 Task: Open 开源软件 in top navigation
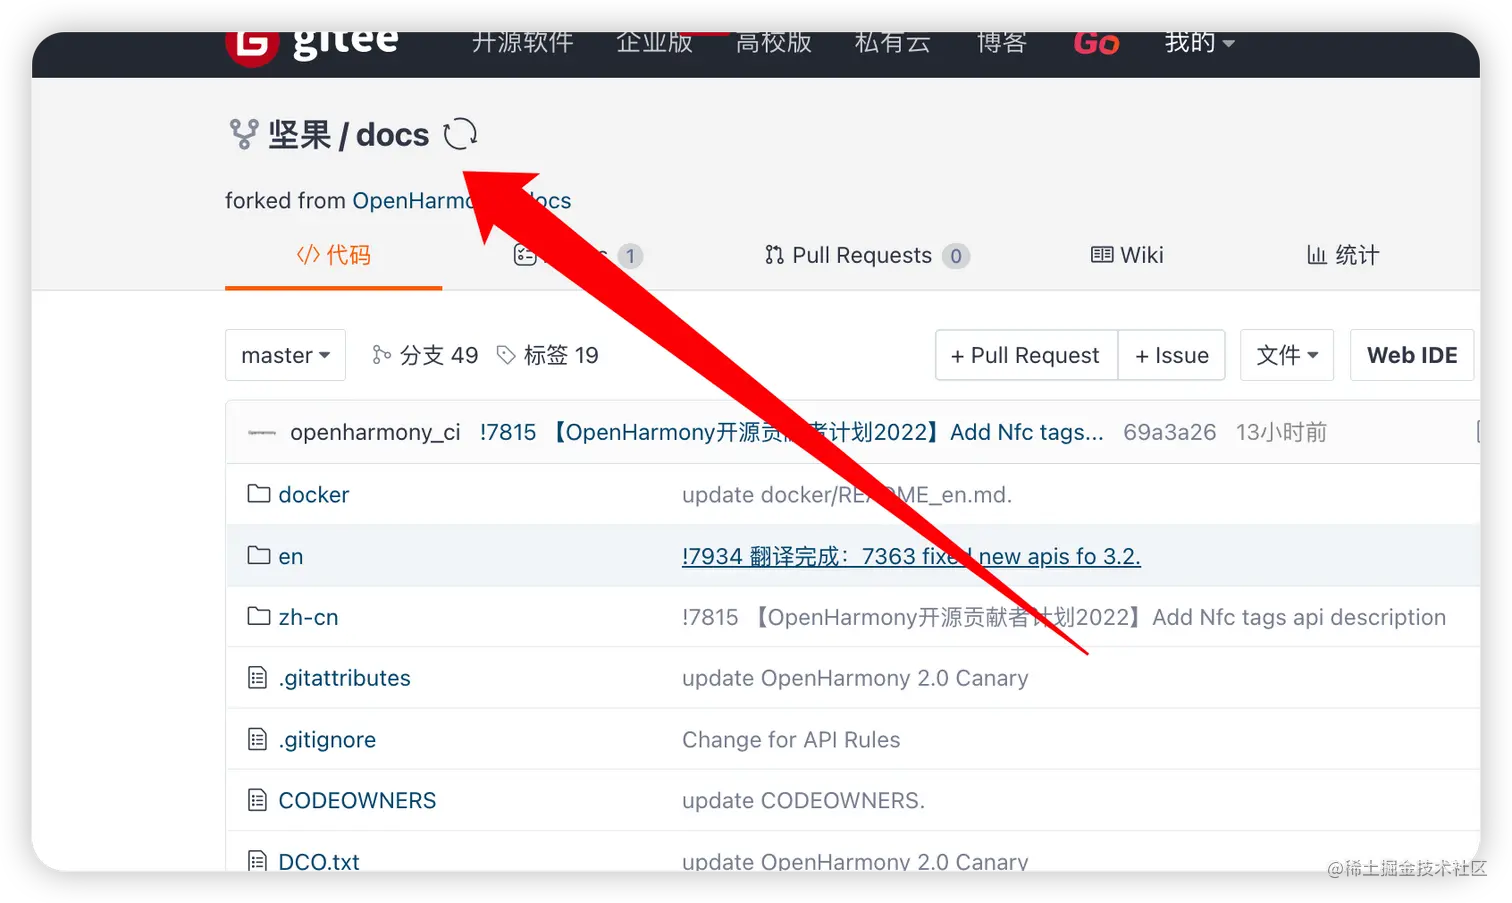point(523,43)
